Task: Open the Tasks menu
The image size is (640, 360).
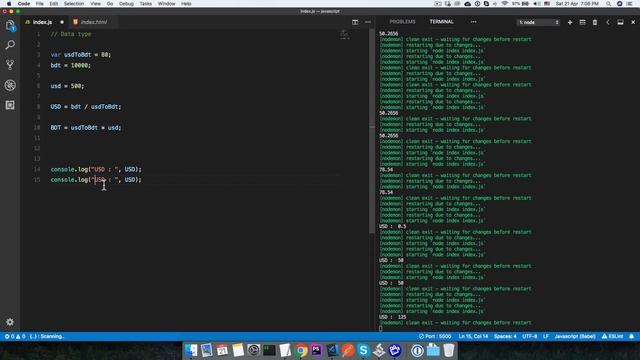Action: 146,4
